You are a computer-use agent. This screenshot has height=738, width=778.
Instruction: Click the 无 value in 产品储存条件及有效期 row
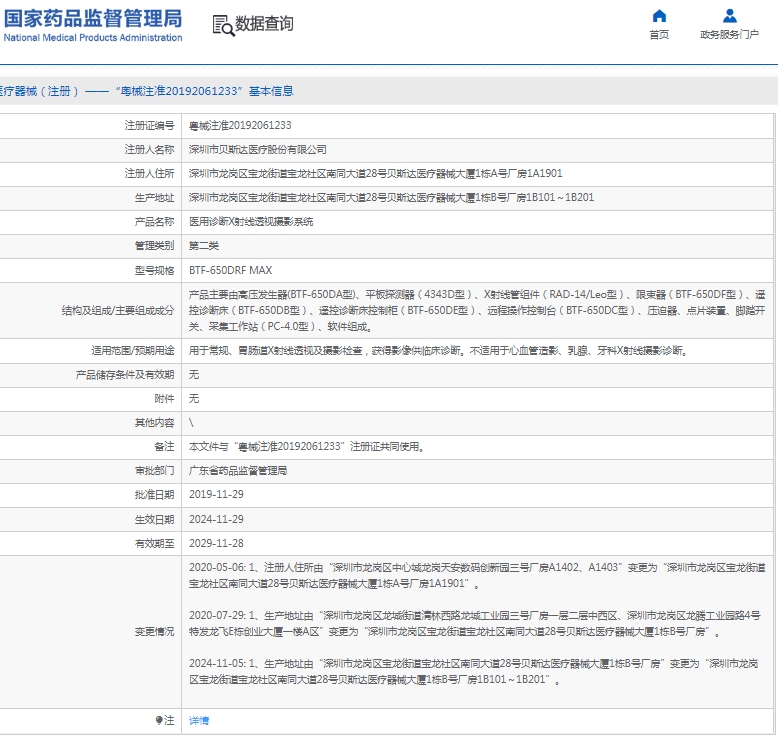(x=194, y=374)
